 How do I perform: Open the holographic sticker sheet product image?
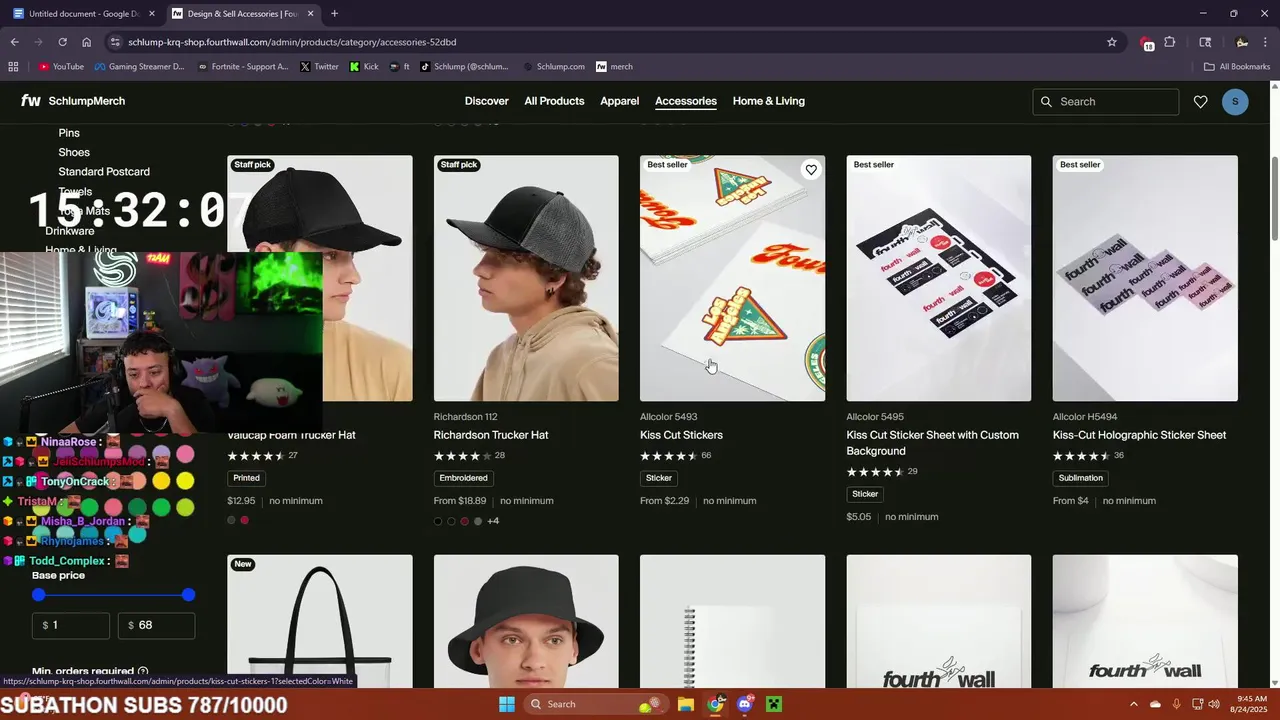pos(1145,278)
